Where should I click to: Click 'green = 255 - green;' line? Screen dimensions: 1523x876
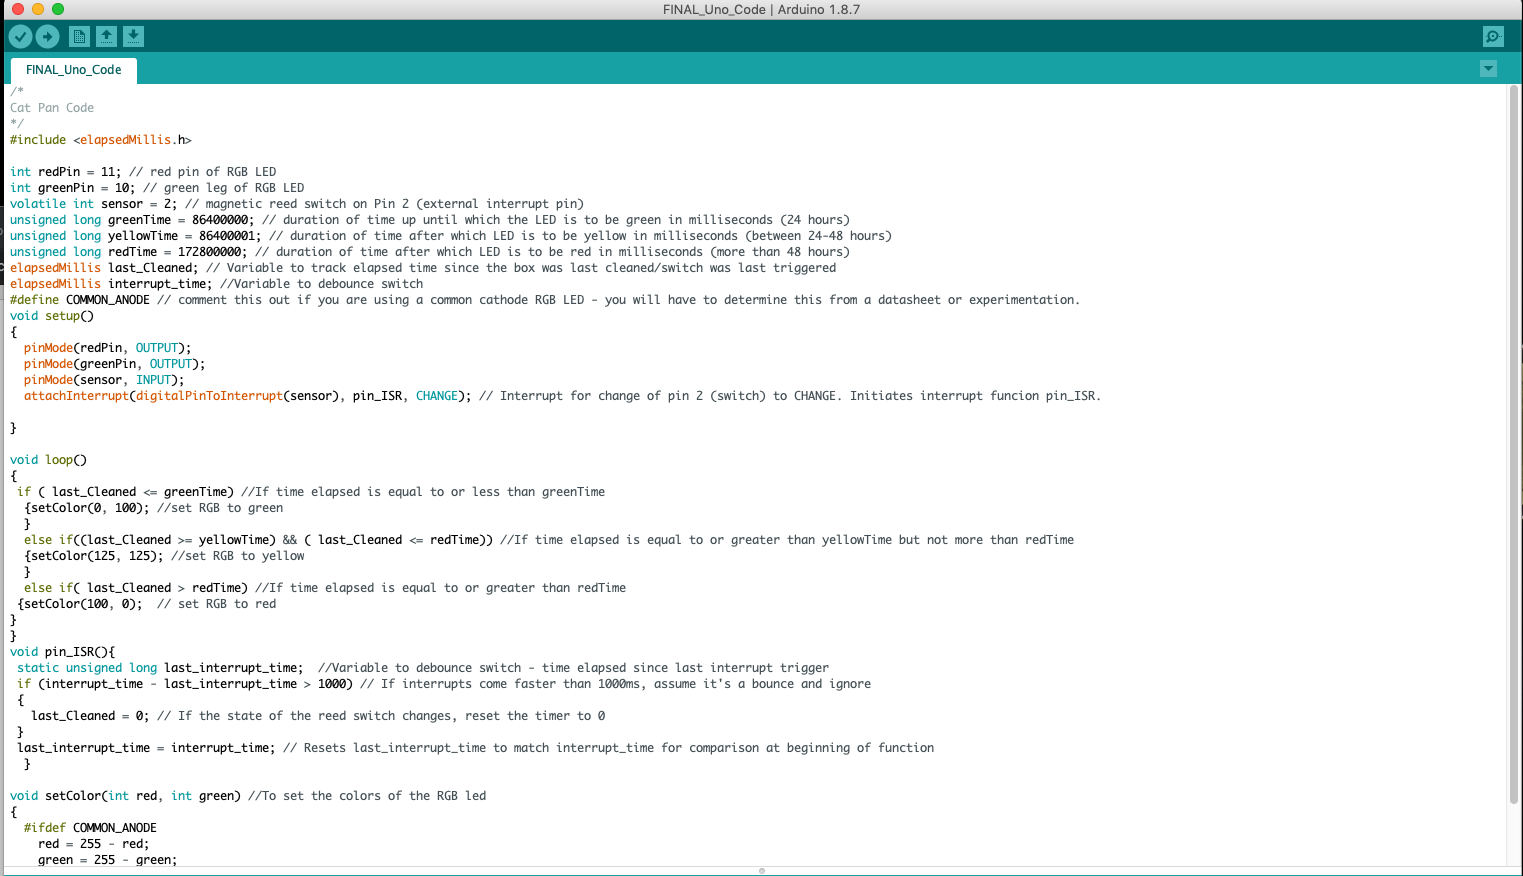pos(108,860)
